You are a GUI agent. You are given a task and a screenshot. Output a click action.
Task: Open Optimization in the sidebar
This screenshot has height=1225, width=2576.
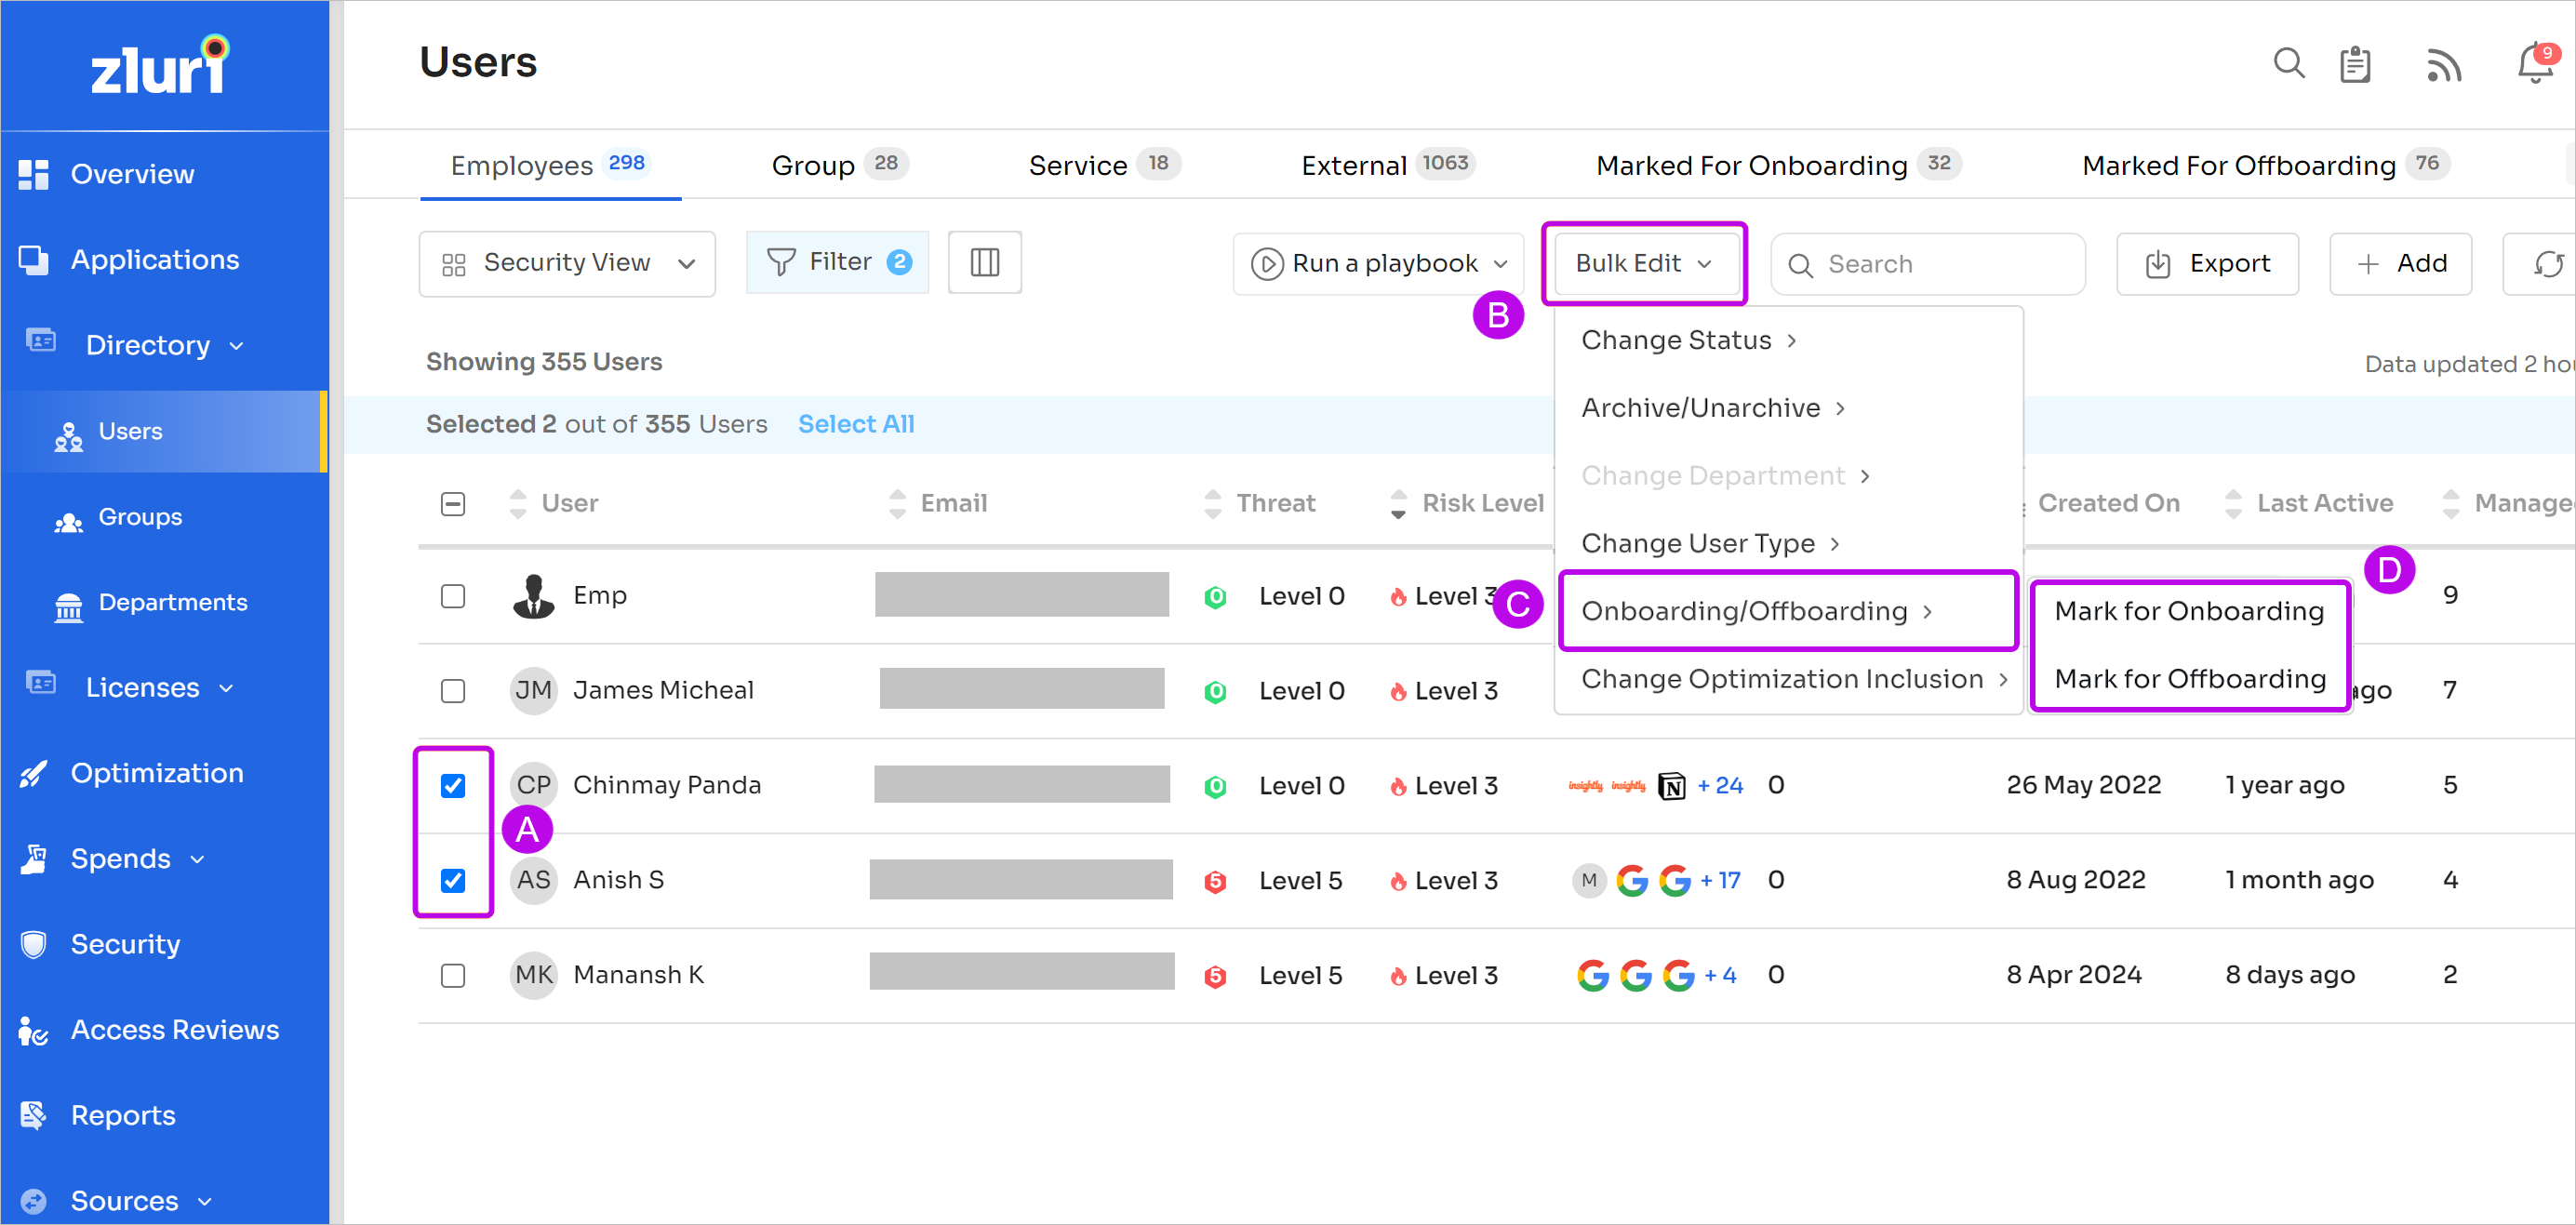[x=156, y=773]
